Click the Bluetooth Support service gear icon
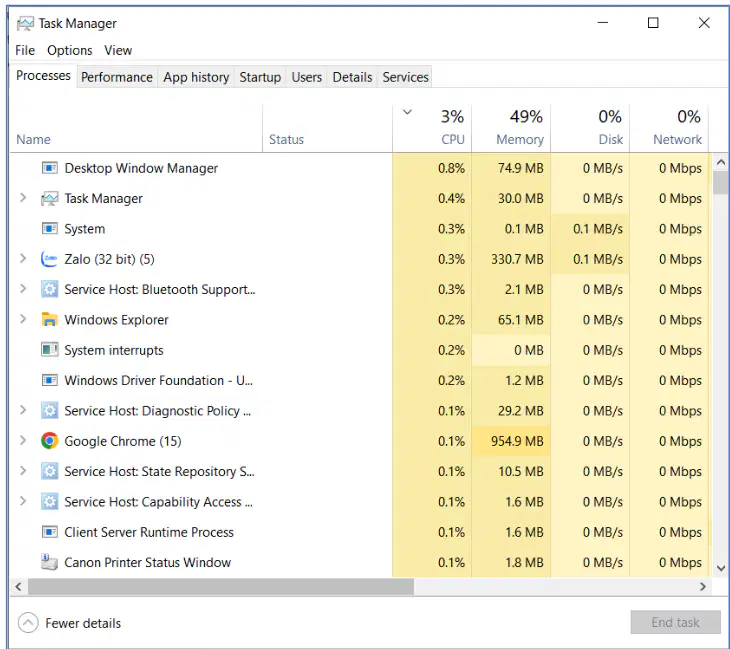730x649 pixels. click(x=50, y=289)
